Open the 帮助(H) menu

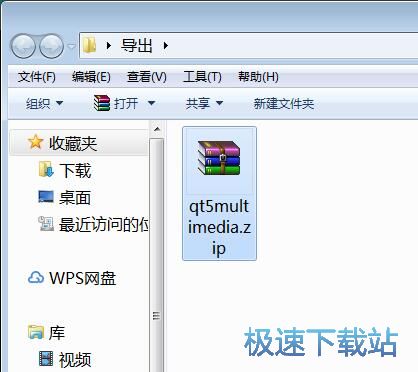[x=258, y=77]
